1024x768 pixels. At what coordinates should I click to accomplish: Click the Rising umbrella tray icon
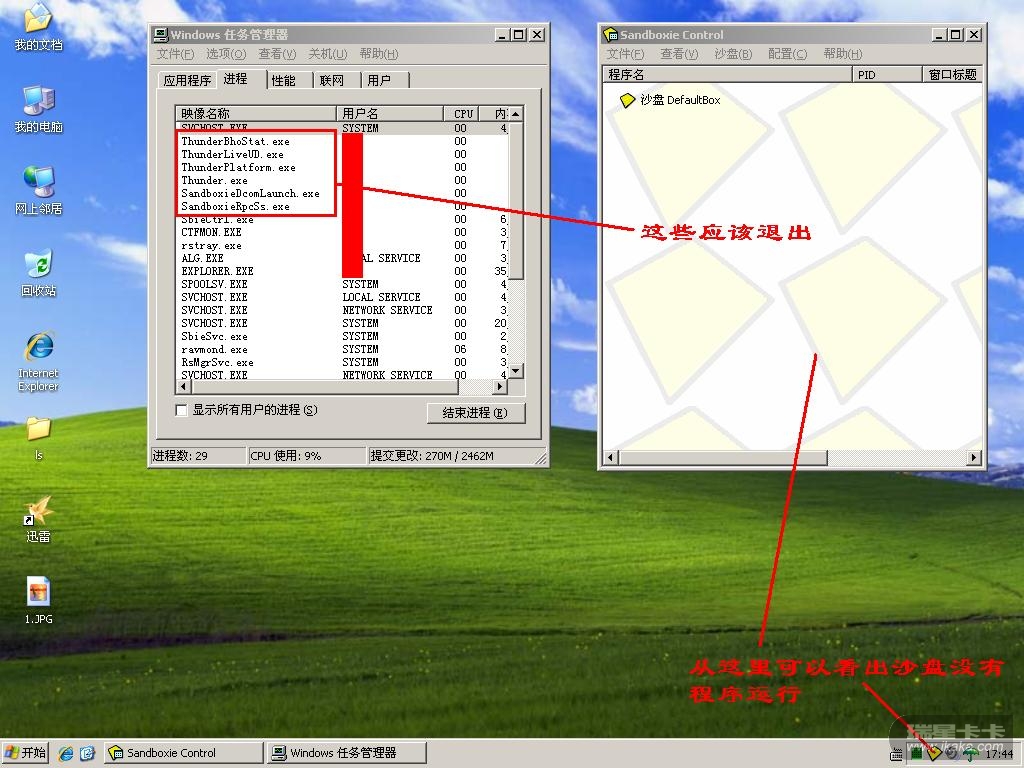(971, 754)
